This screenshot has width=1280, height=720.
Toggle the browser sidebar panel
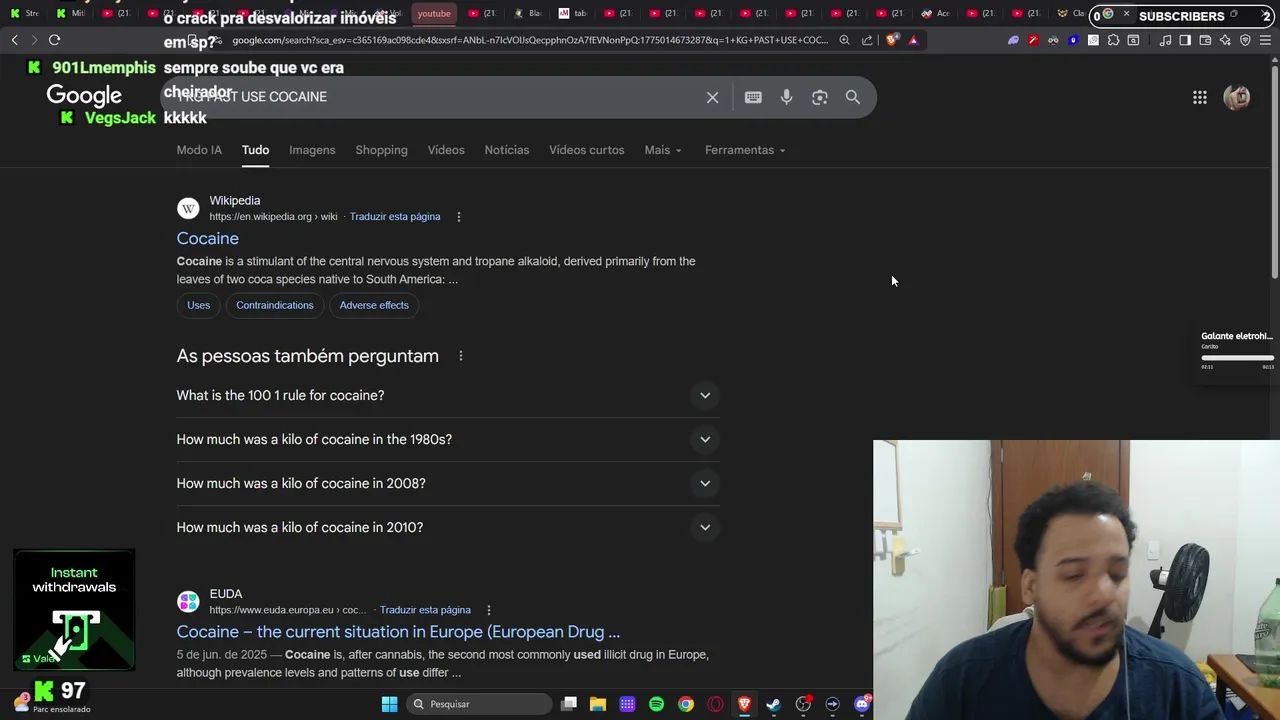pos(1185,40)
